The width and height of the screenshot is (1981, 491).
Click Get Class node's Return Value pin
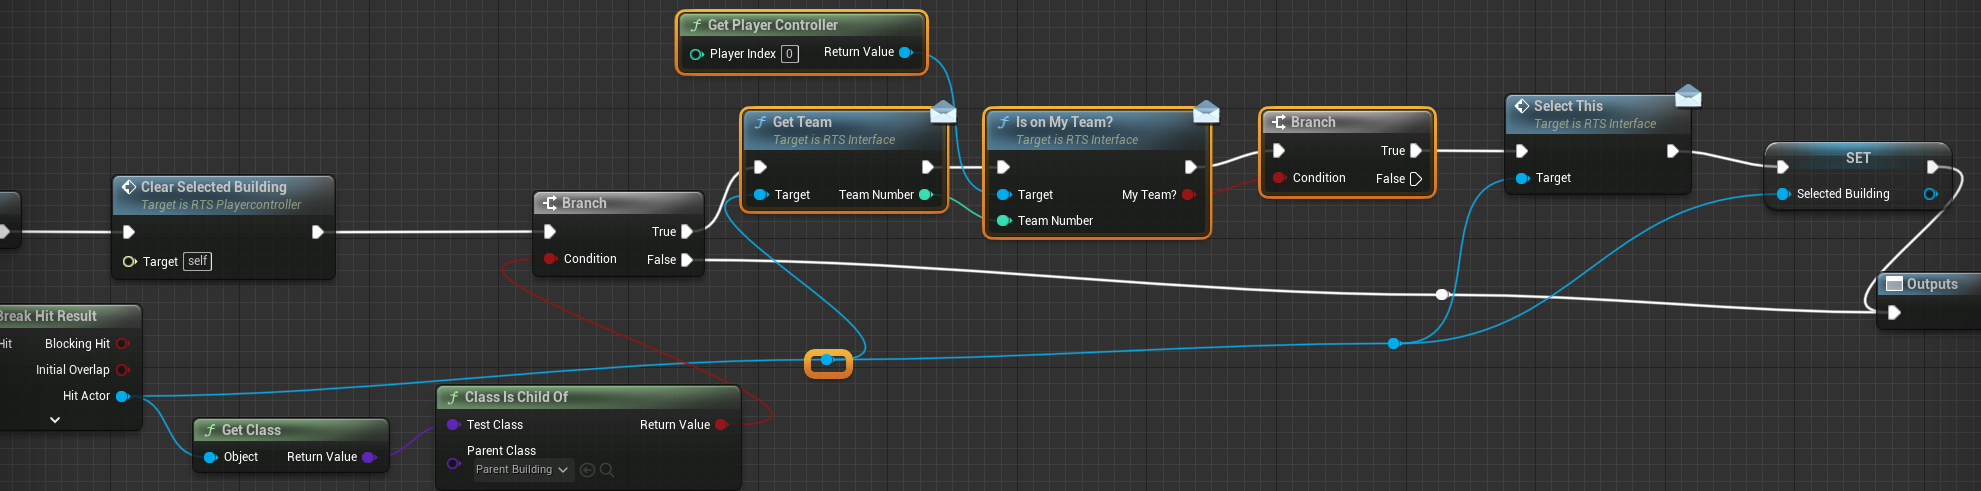click(x=369, y=457)
